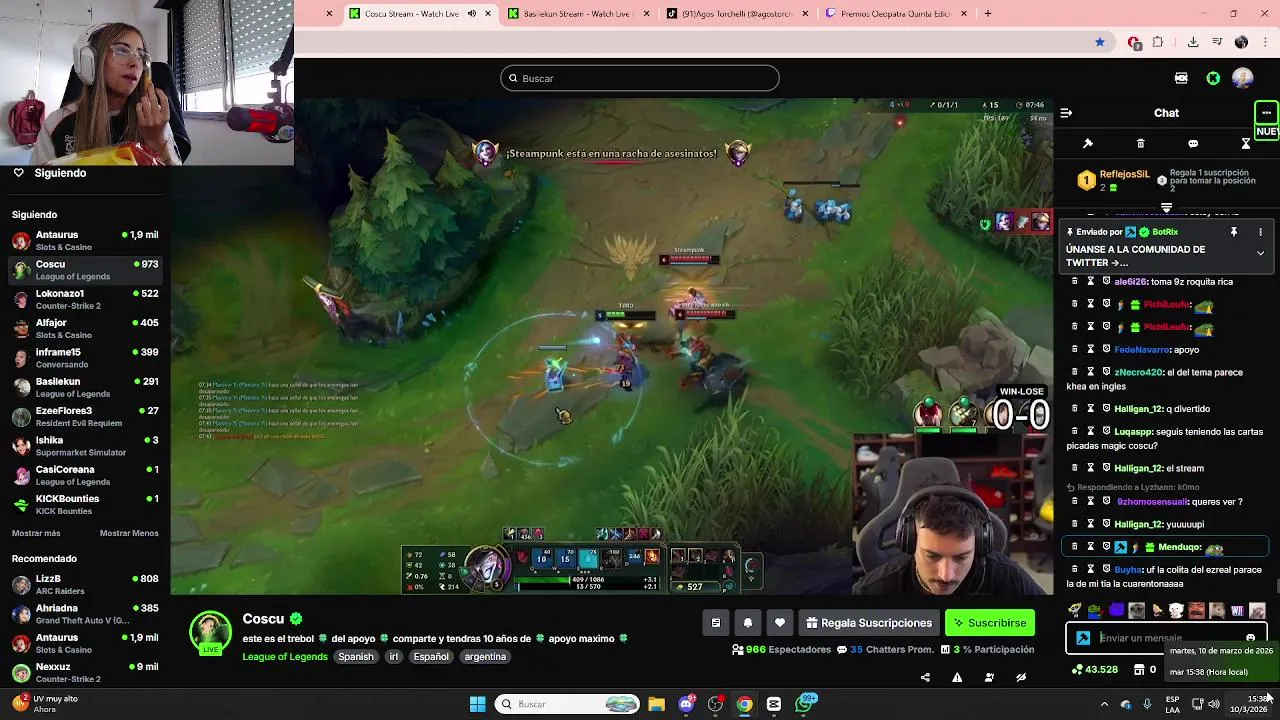Open Nexxuz recommended channel
The image size is (1280, 720).
85,673
